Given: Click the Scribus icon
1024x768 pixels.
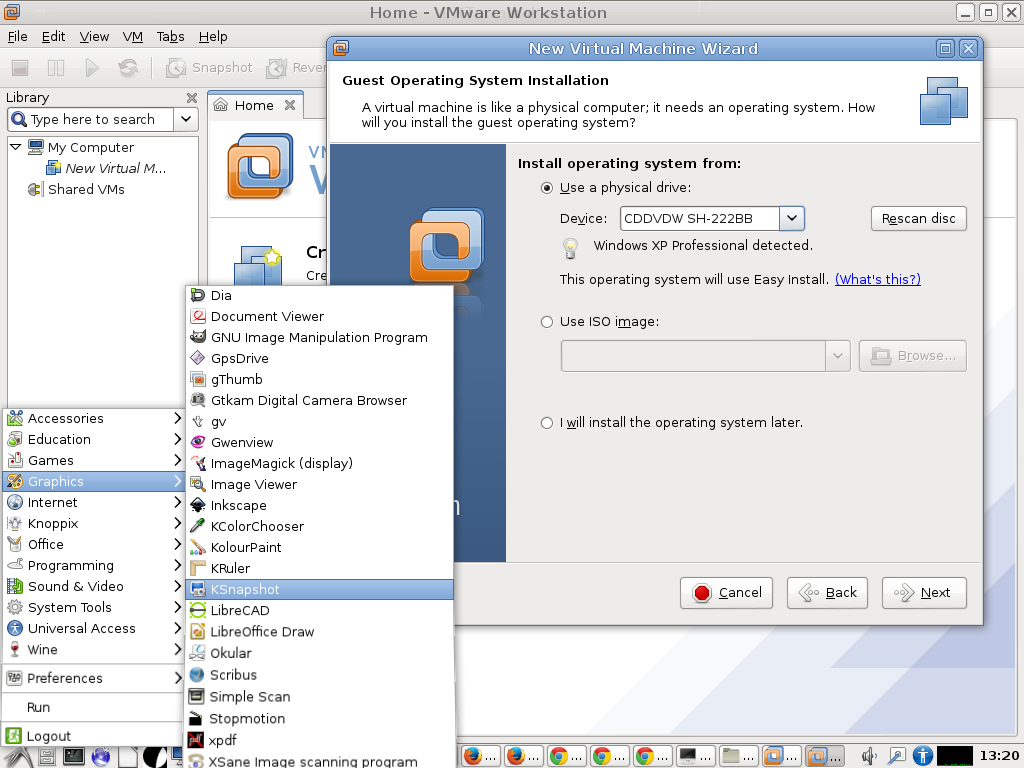Looking at the screenshot, I should tap(197, 675).
